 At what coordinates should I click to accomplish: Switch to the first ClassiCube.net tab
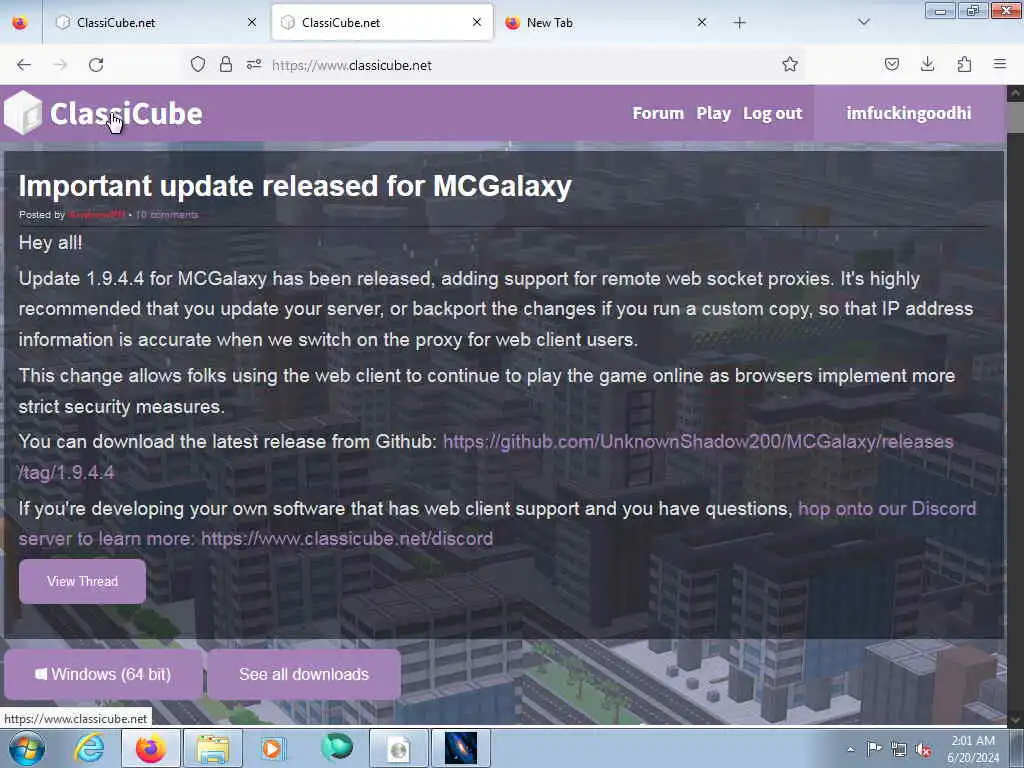[155, 23]
